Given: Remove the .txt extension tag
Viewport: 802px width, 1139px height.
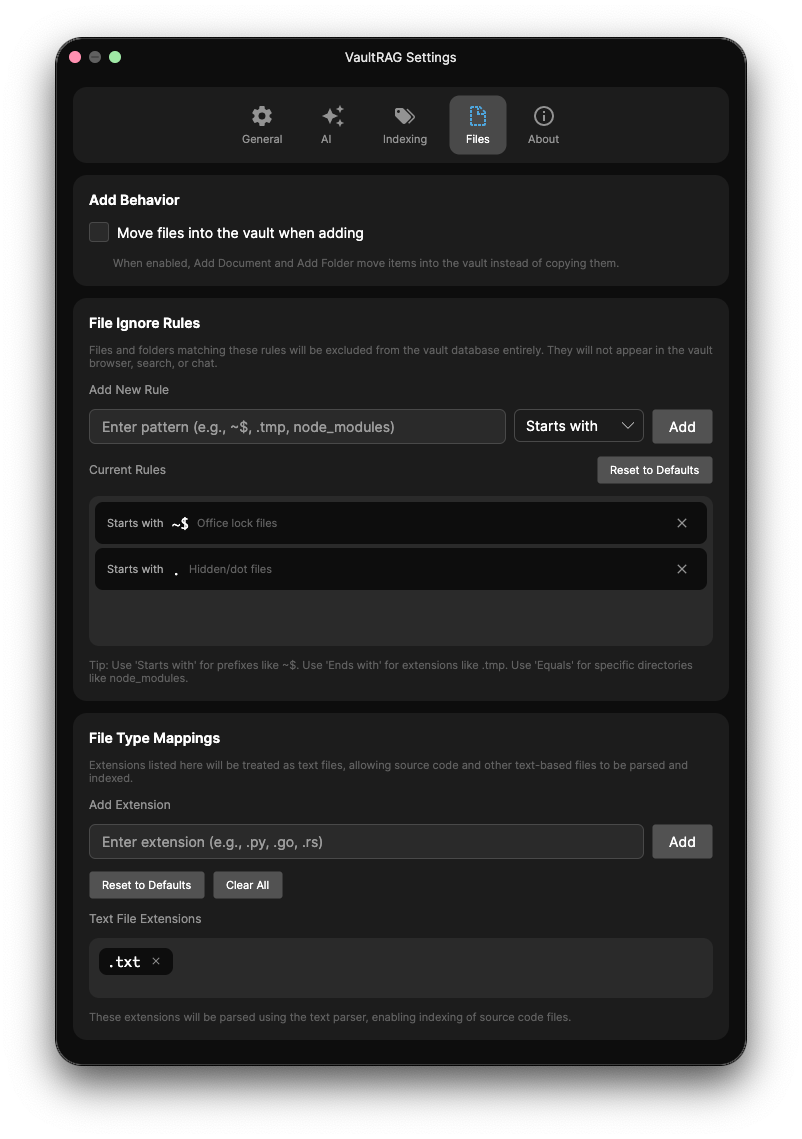Looking at the screenshot, I should 155,961.
